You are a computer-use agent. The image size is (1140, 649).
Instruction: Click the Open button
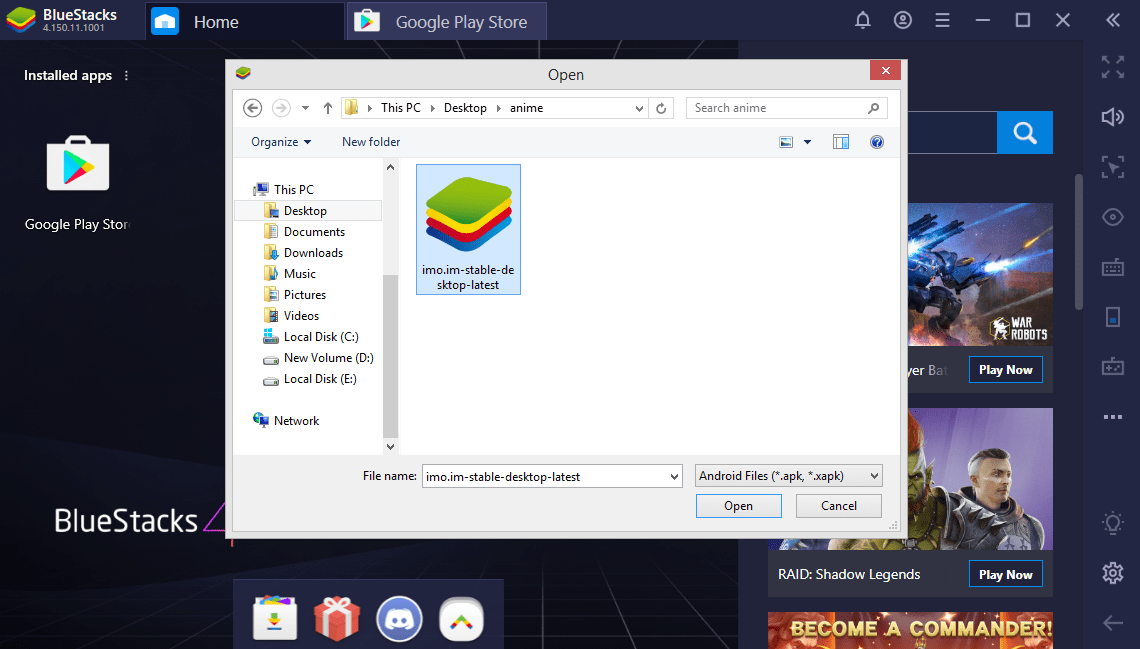[x=739, y=506]
